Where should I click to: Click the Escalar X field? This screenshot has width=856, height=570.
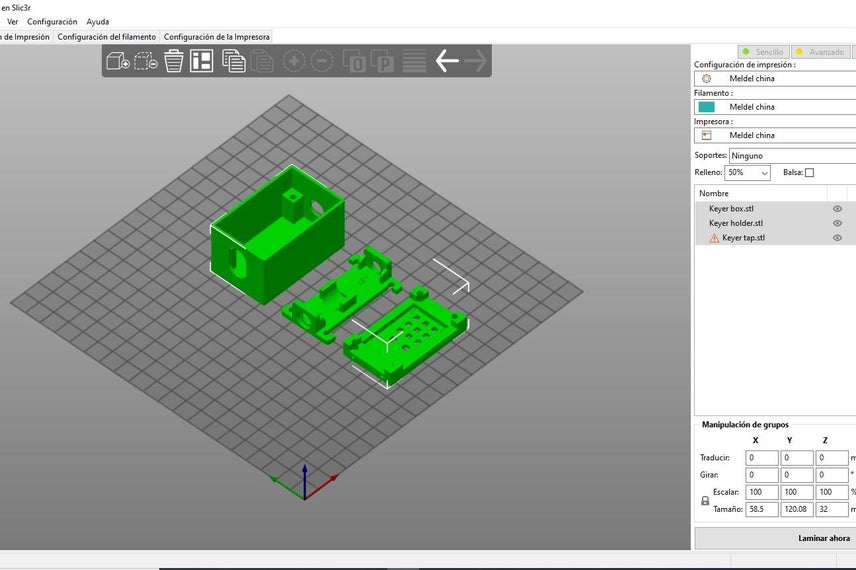point(762,492)
